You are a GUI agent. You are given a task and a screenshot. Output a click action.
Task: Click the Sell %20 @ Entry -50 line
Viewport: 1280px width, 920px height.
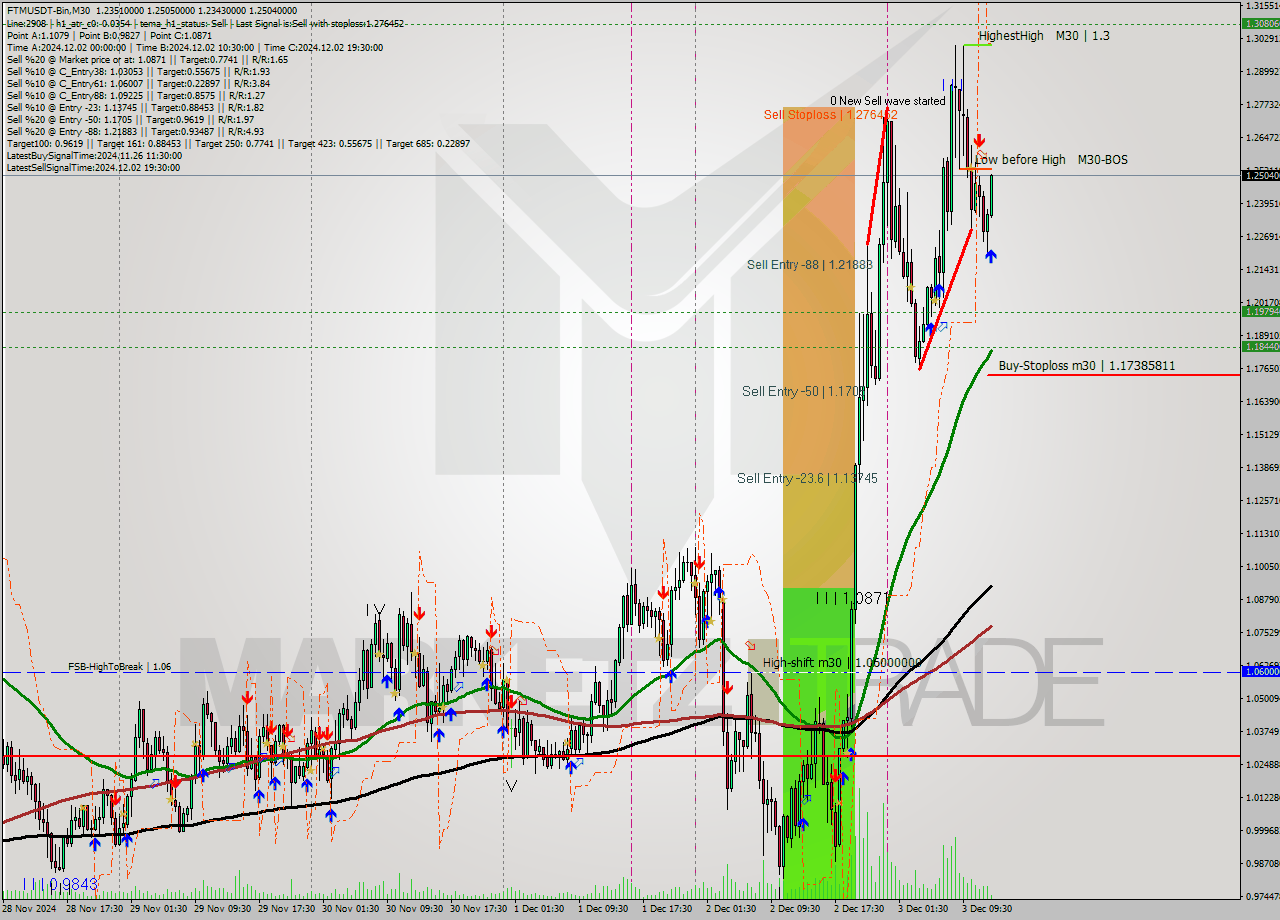[x=132, y=119]
